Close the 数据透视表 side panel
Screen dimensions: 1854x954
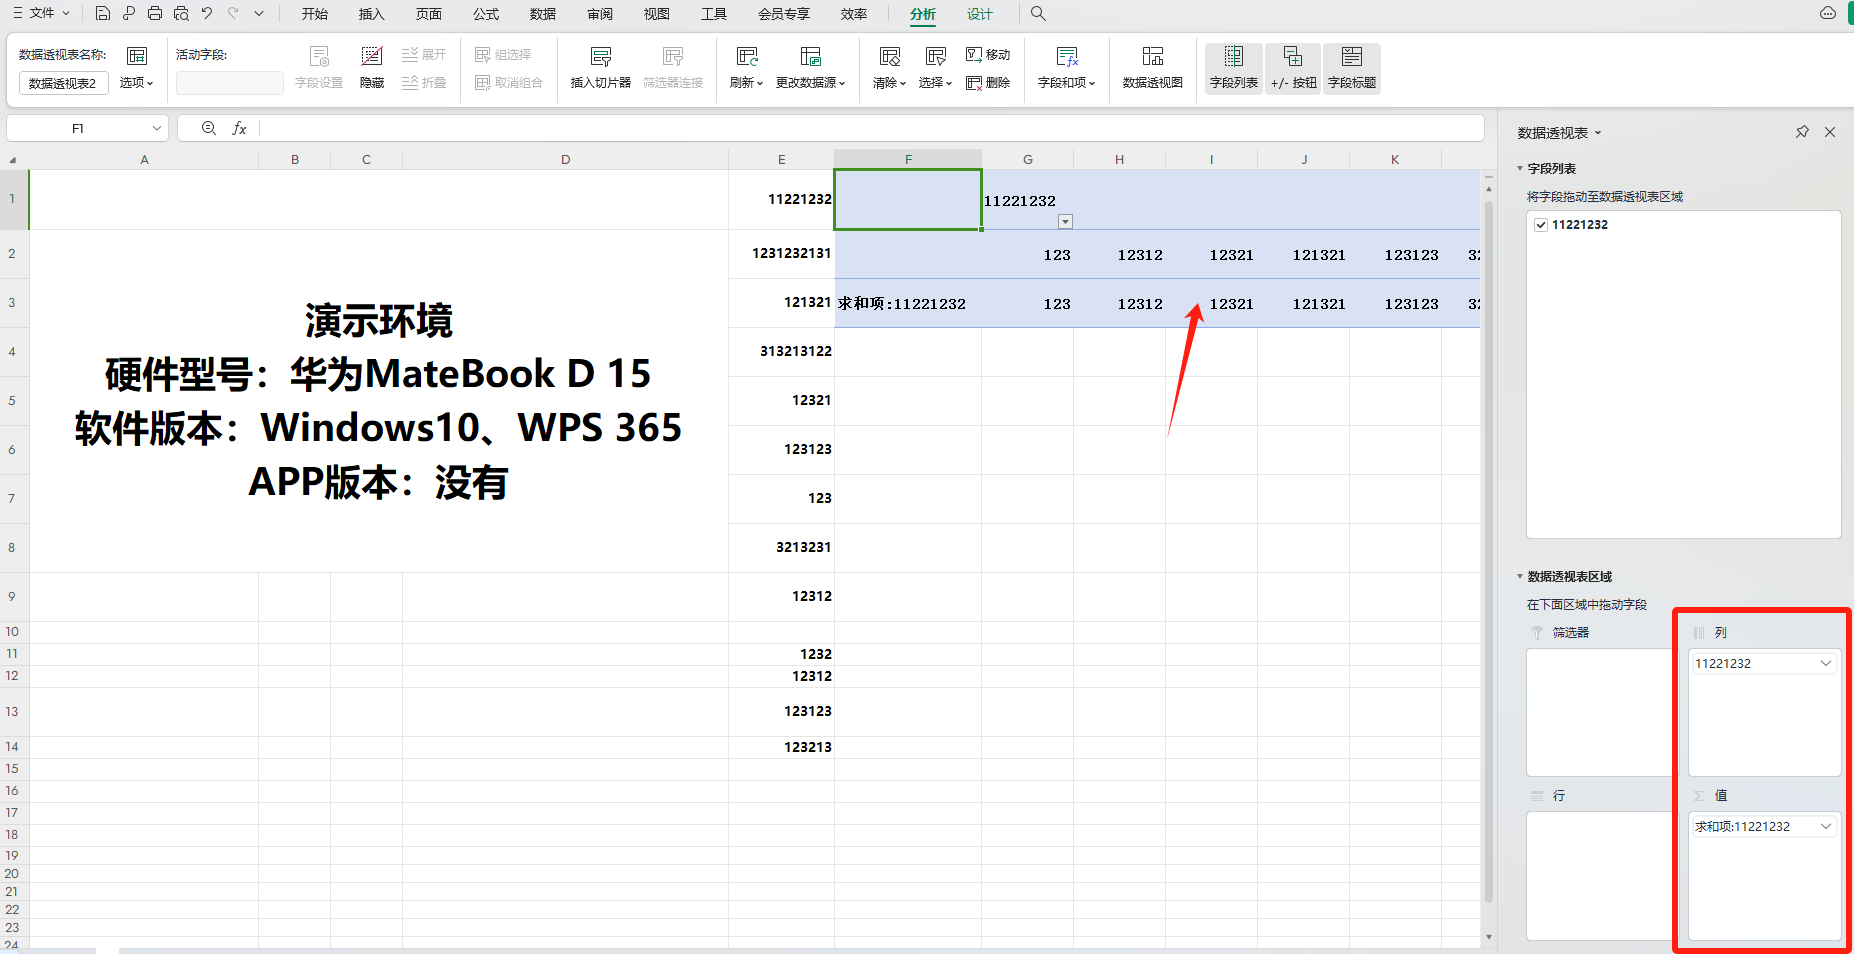[1830, 132]
